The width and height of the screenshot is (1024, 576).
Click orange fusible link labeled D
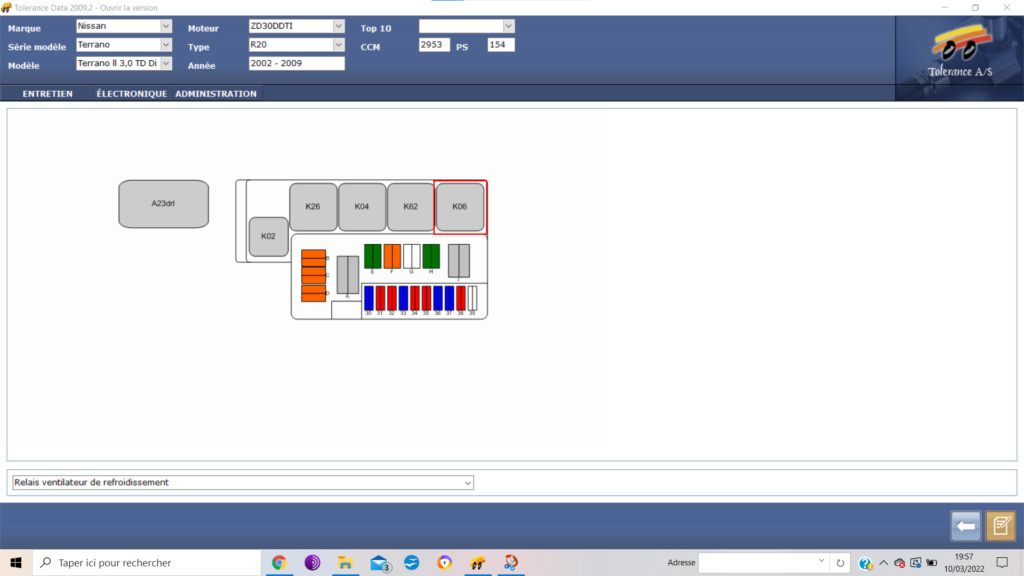click(x=313, y=293)
